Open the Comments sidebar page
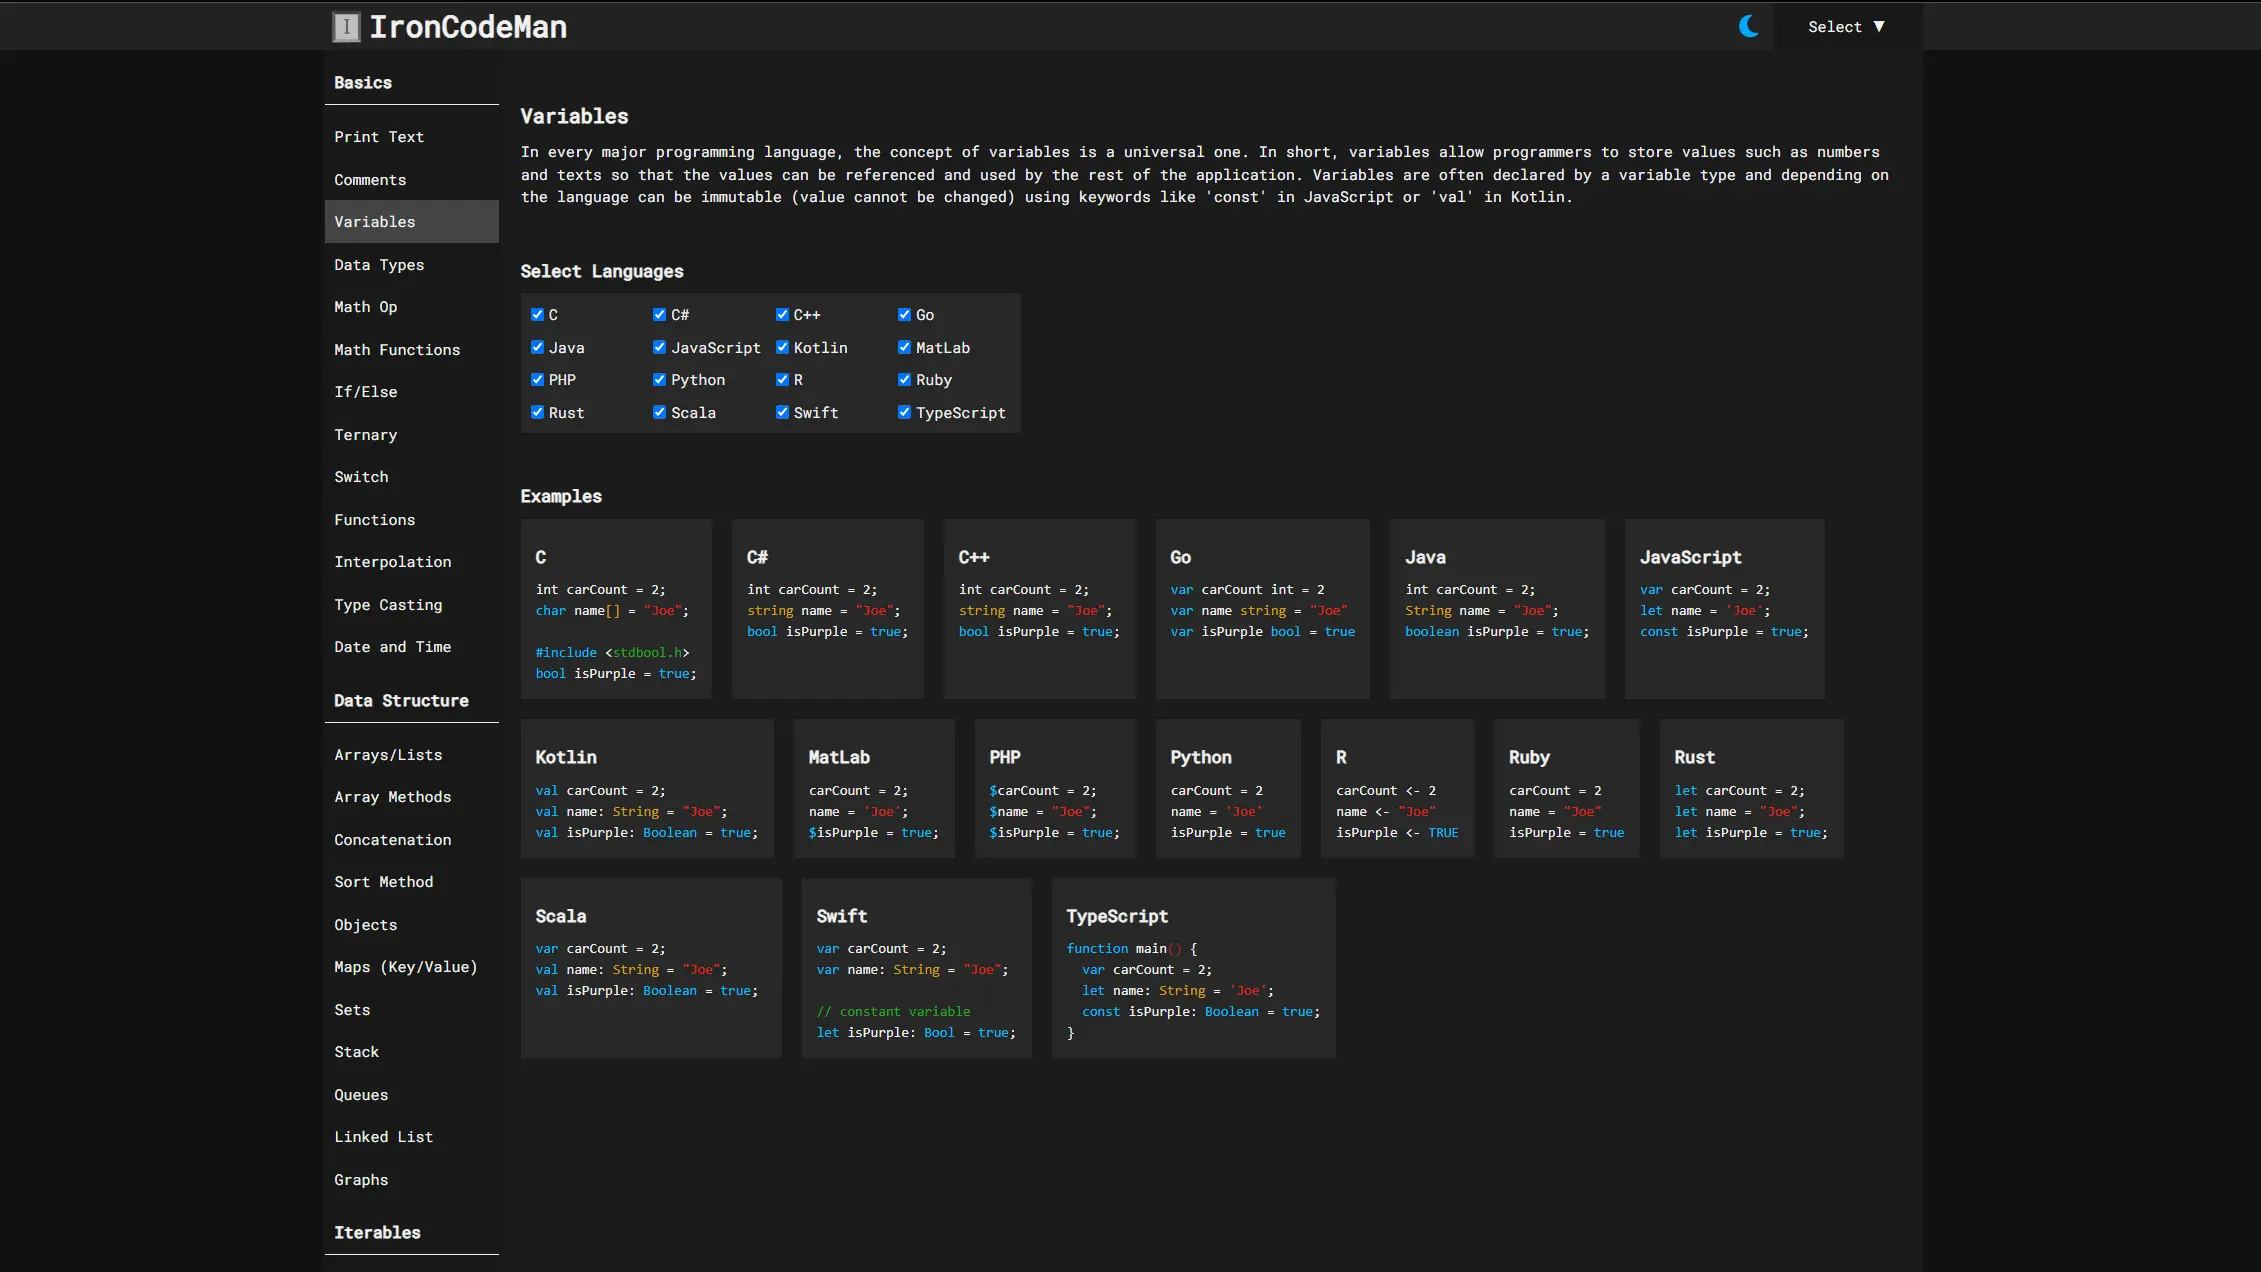Image resolution: width=2261 pixels, height=1272 pixels. pos(411,180)
